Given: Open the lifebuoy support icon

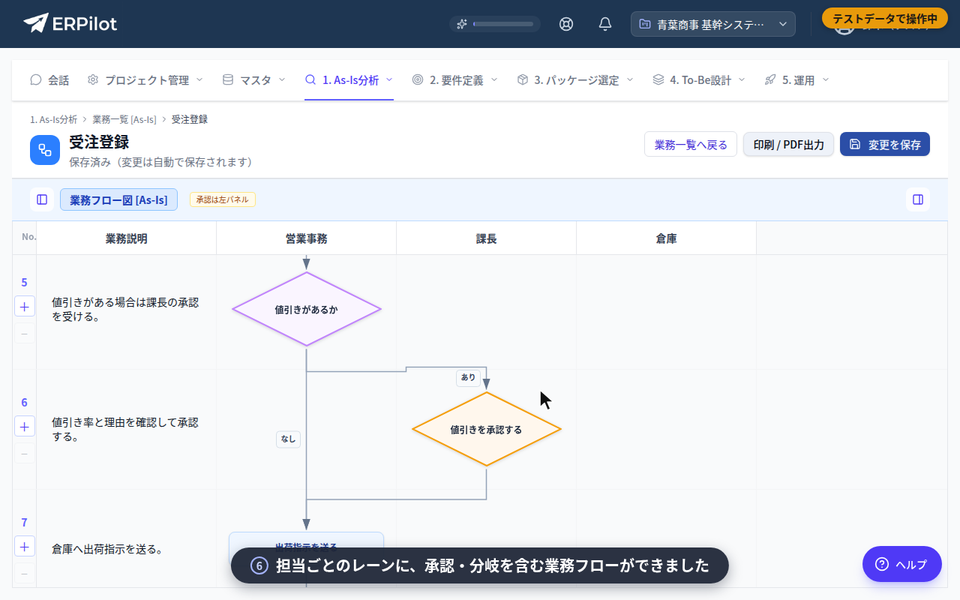Looking at the screenshot, I should (566, 24).
